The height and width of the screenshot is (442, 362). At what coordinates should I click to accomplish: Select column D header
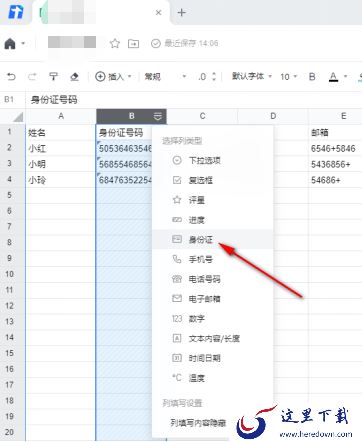tap(273, 116)
